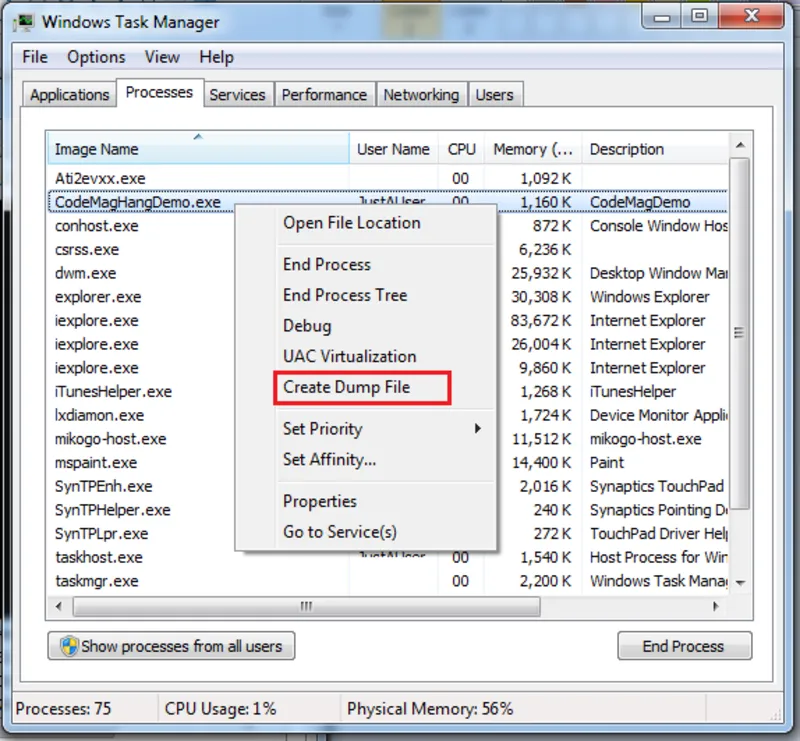Image resolution: width=800 pixels, height=741 pixels.
Task: Select the dwm.exe process
Action: click(85, 273)
